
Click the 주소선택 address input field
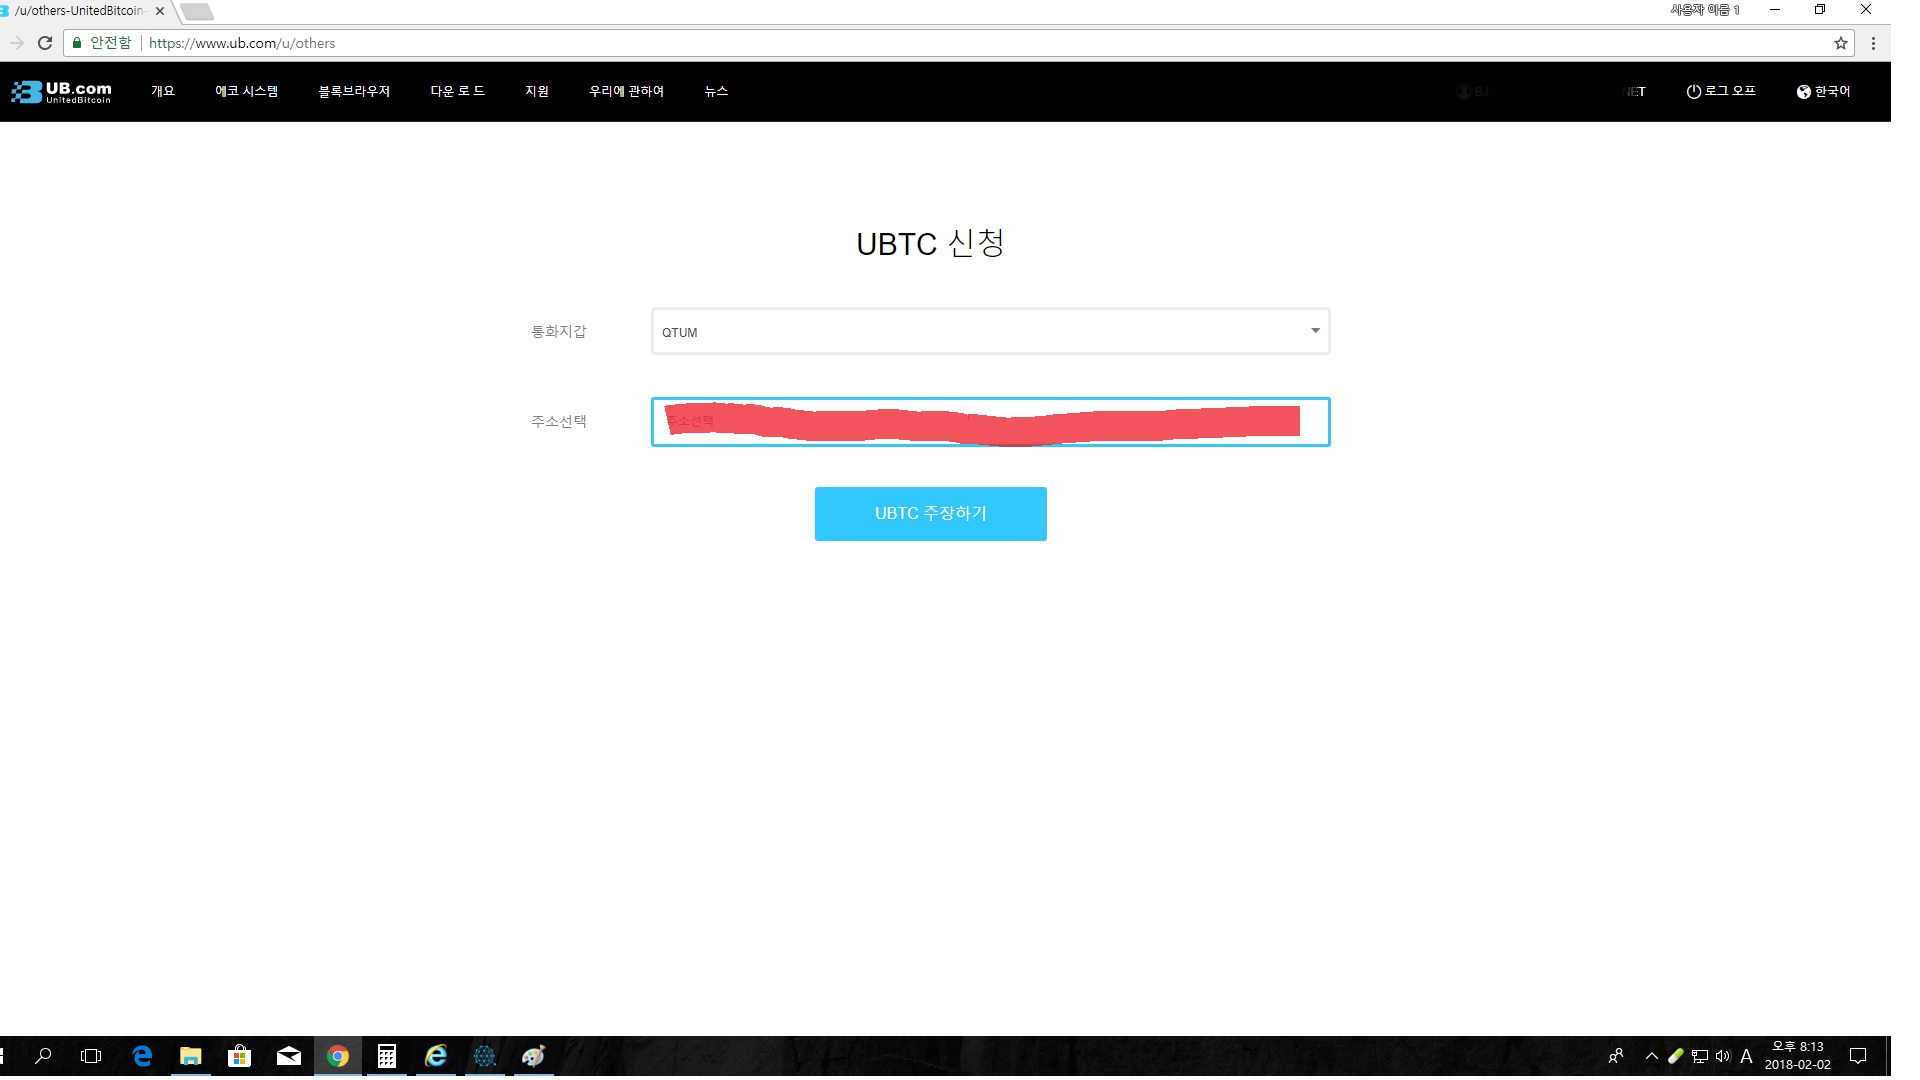pos(990,422)
